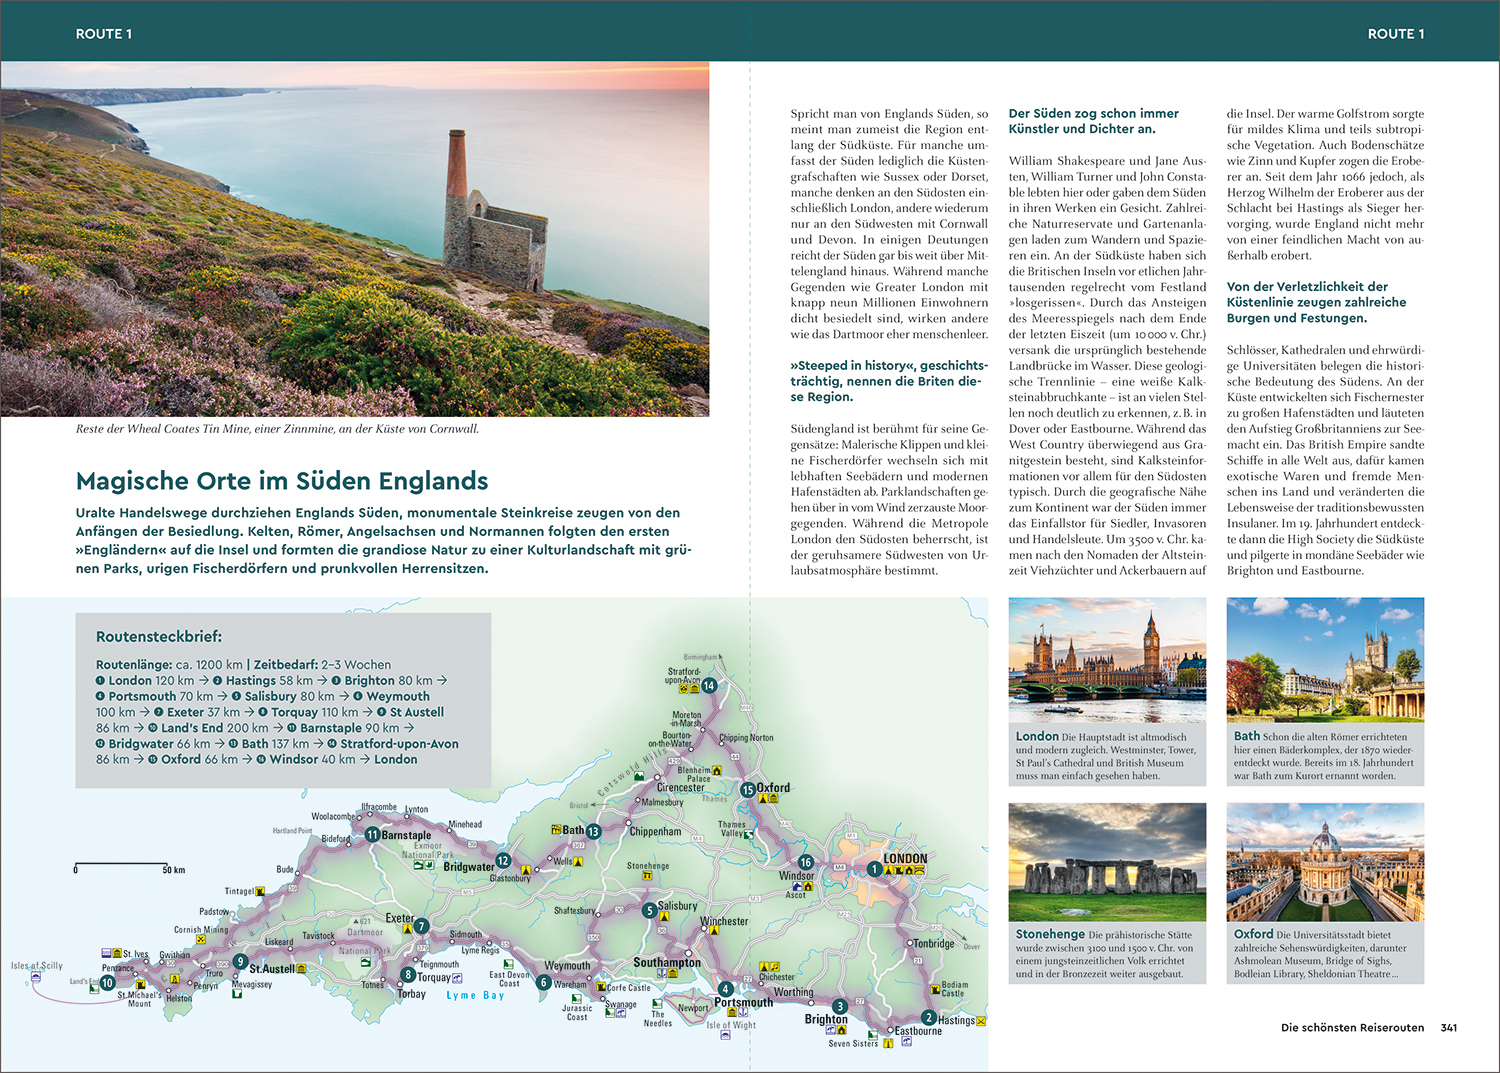Select the Stonehenge monument icon on the map
This screenshot has width=1500, height=1073.
tap(647, 877)
